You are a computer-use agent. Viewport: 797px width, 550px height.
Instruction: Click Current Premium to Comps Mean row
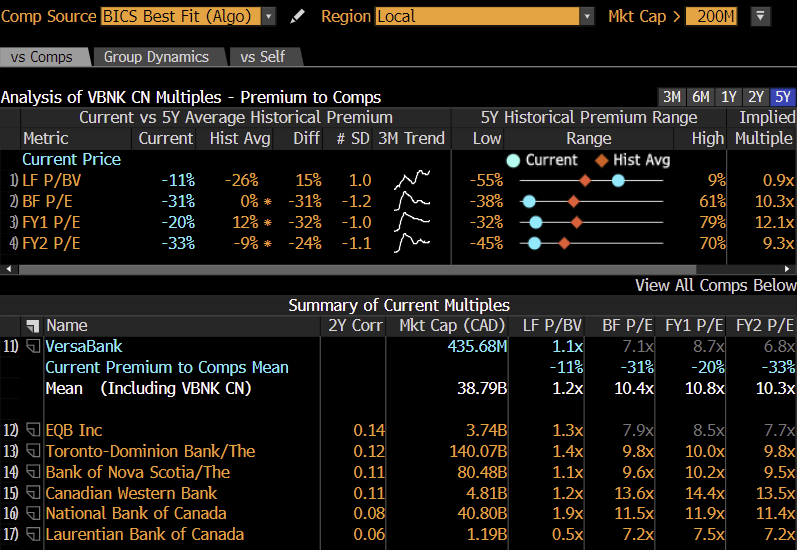398,368
